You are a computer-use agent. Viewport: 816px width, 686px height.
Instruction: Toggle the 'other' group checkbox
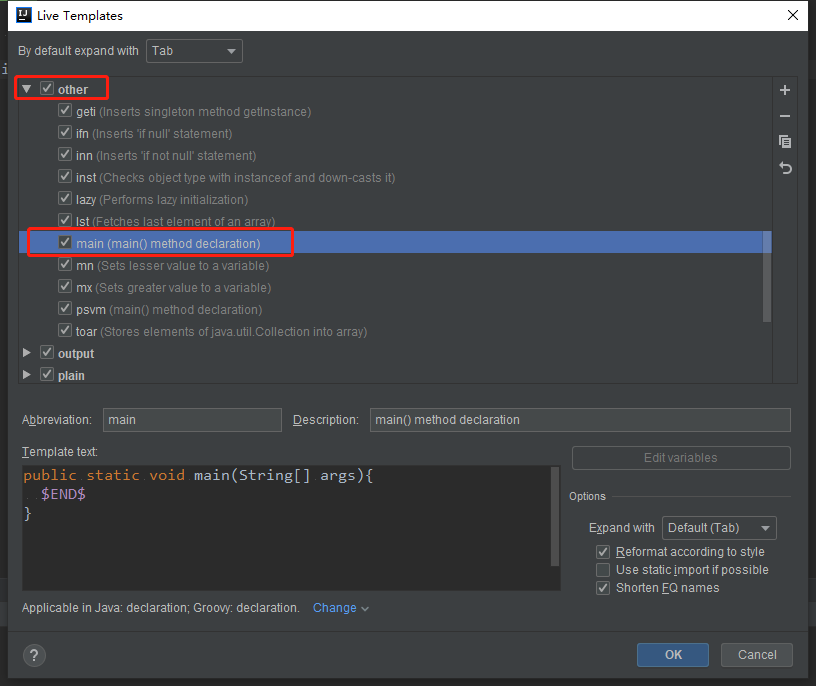tap(47, 88)
